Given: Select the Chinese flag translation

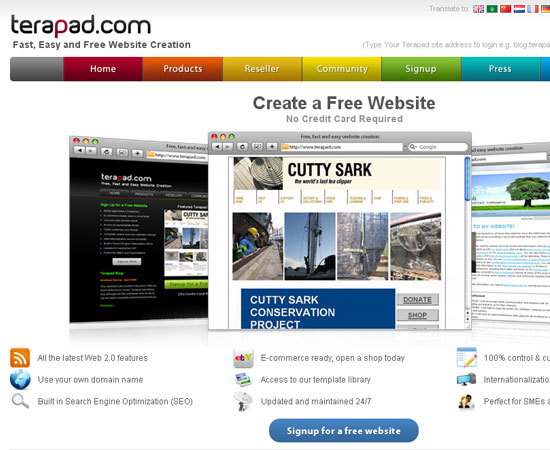Looking at the screenshot, I should coord(505,9).
